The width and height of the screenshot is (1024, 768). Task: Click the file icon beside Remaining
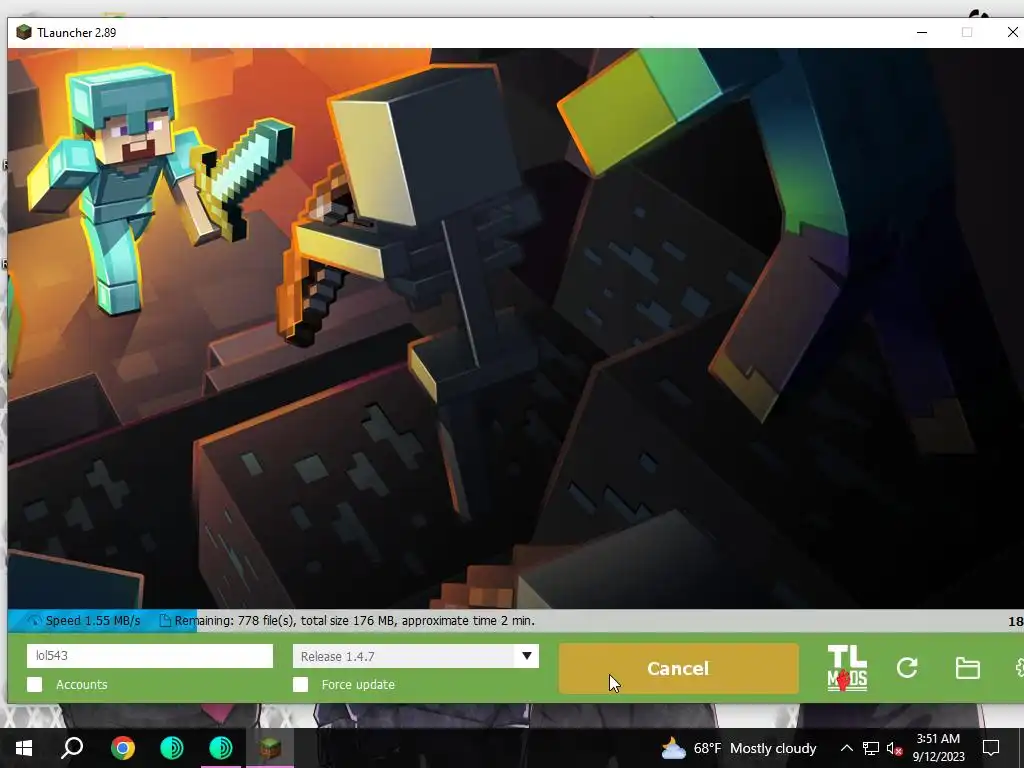[165, 621]
